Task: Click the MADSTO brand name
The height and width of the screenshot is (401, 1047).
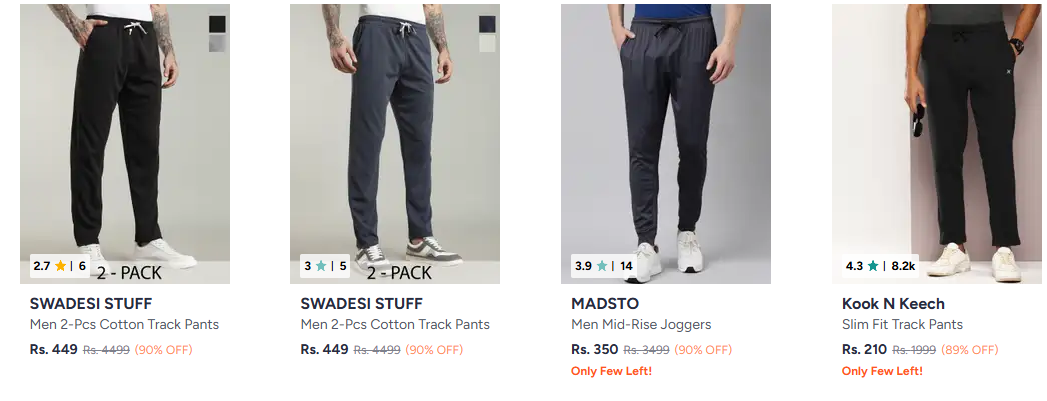Action: pos(605,304)
